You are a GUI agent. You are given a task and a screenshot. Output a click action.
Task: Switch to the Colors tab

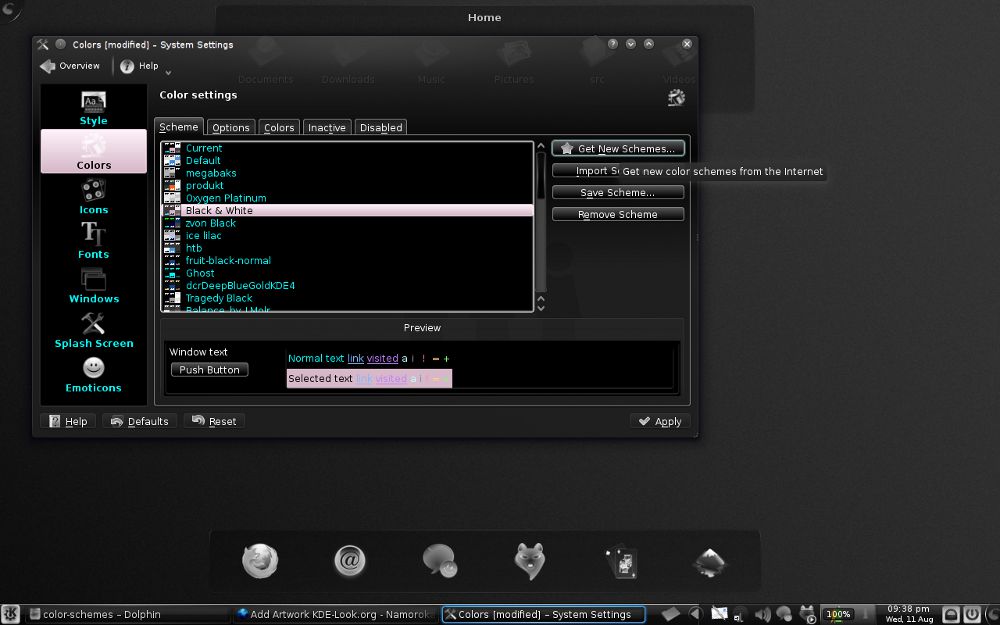click(279, 128)
